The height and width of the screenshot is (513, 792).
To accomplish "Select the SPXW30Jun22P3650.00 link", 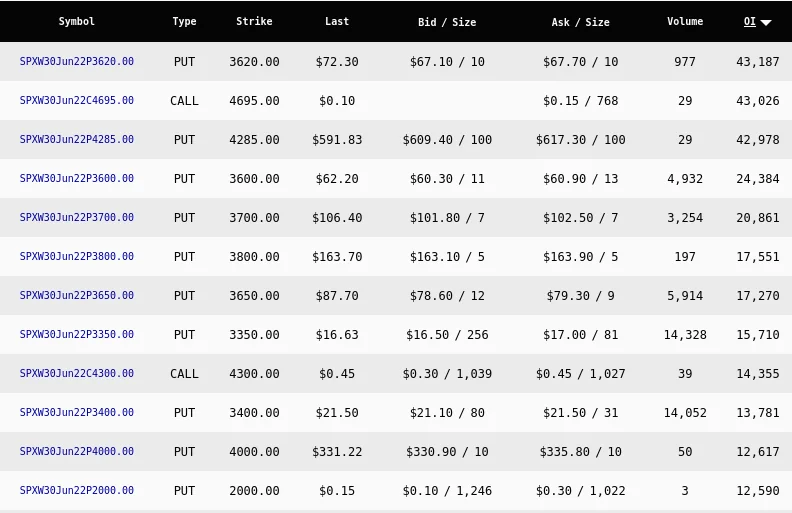I will pyautogui.click(x=77, y=295).
